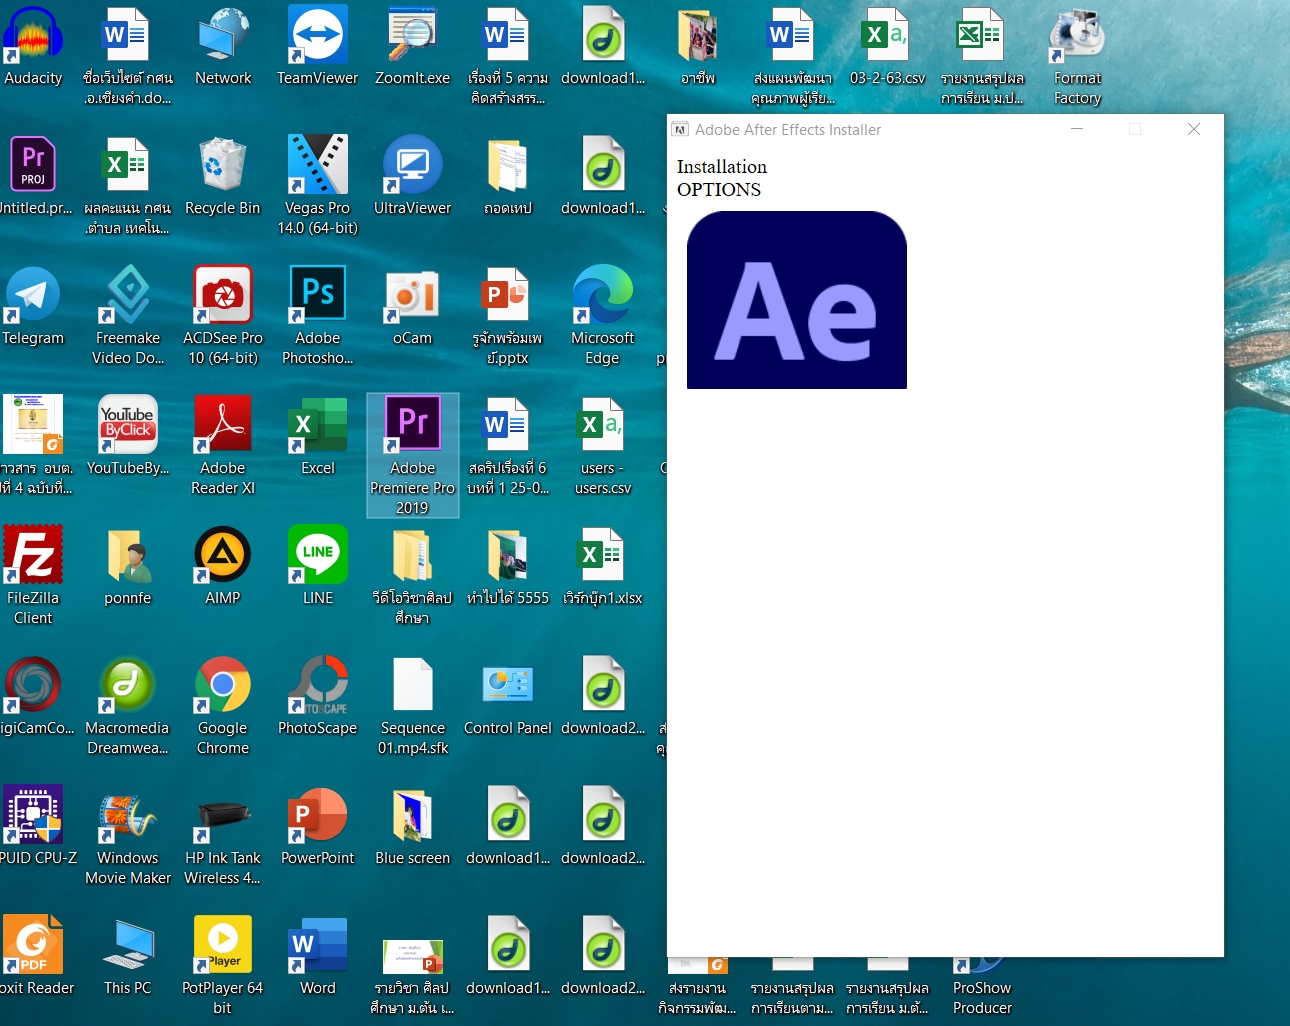Launch Macromedia Dreamweaver shortcut
The height and width of the screenshot is (1026, 1290).
(x=128, y=706)
